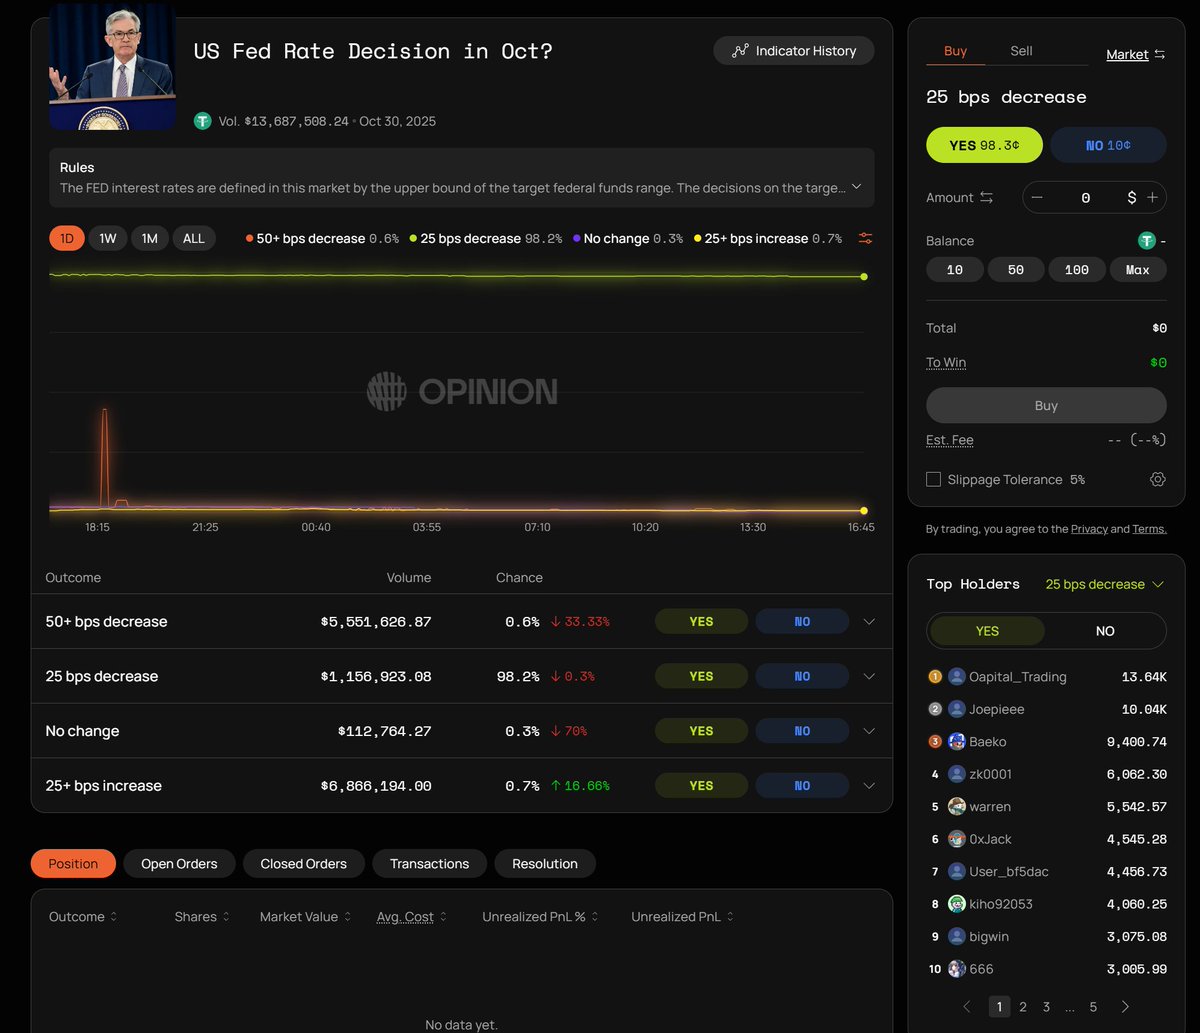1200x1033 pixels.
Task: Expand the 25+ bps increase row
Action: coord(869,786)
